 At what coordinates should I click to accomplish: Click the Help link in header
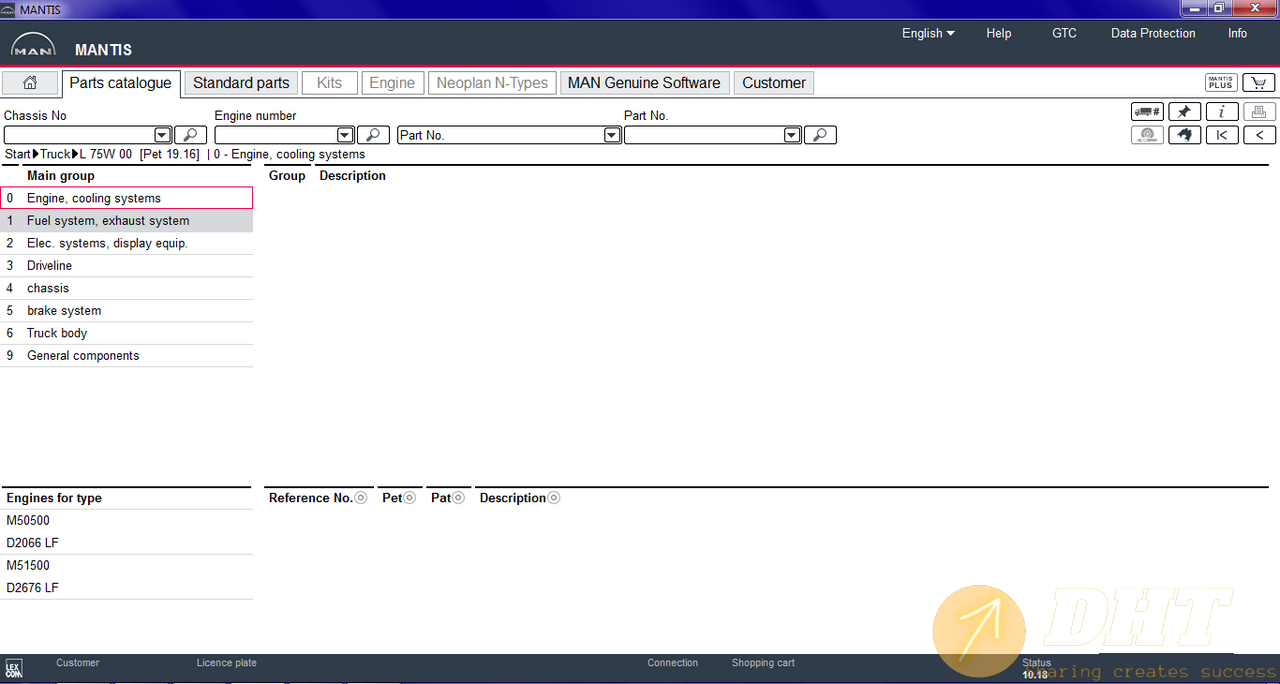click(998, 33)
